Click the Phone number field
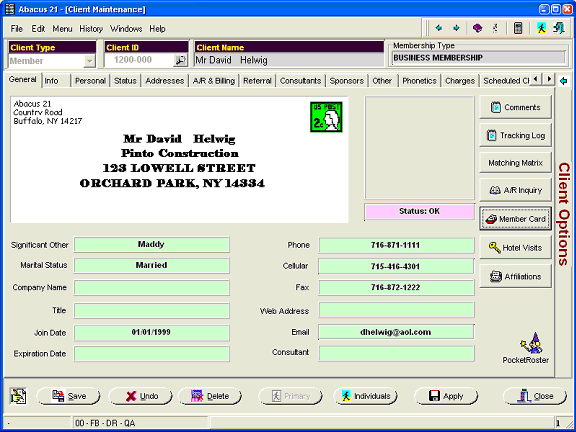This screenshot has height=432, width=576. point(396,245)
